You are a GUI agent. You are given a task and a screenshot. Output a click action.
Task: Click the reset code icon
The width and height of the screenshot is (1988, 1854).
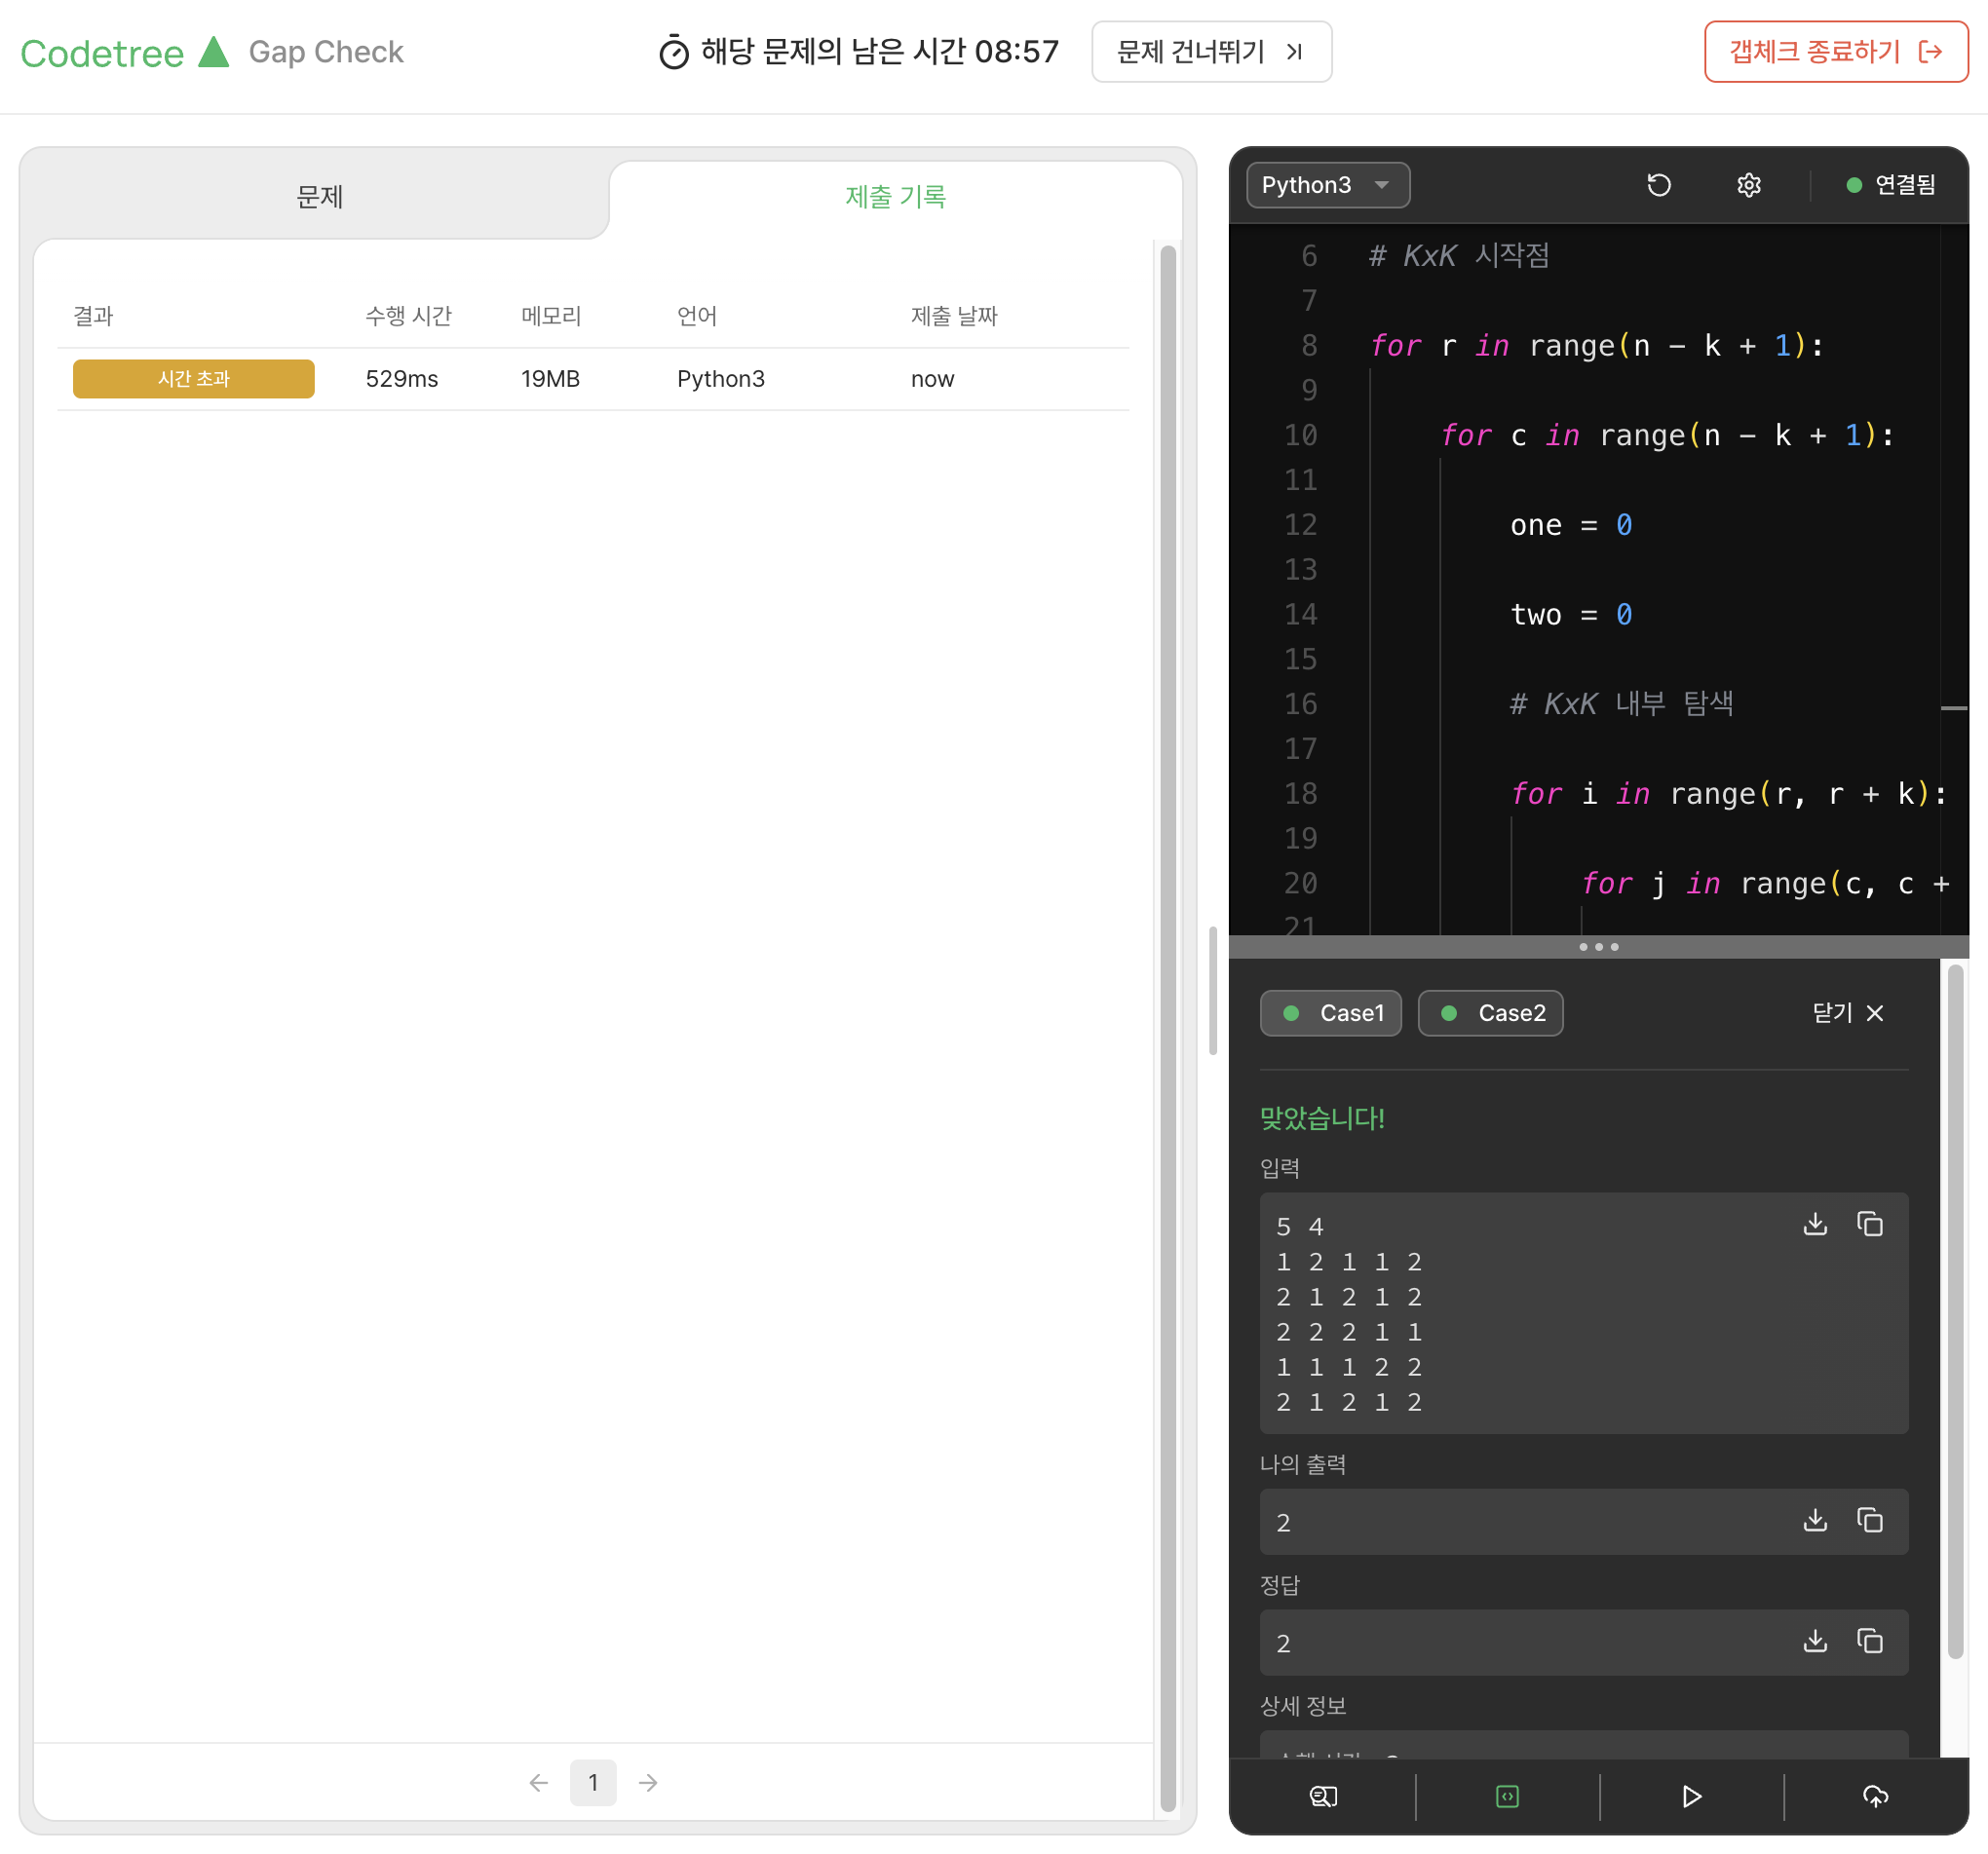1659,185
